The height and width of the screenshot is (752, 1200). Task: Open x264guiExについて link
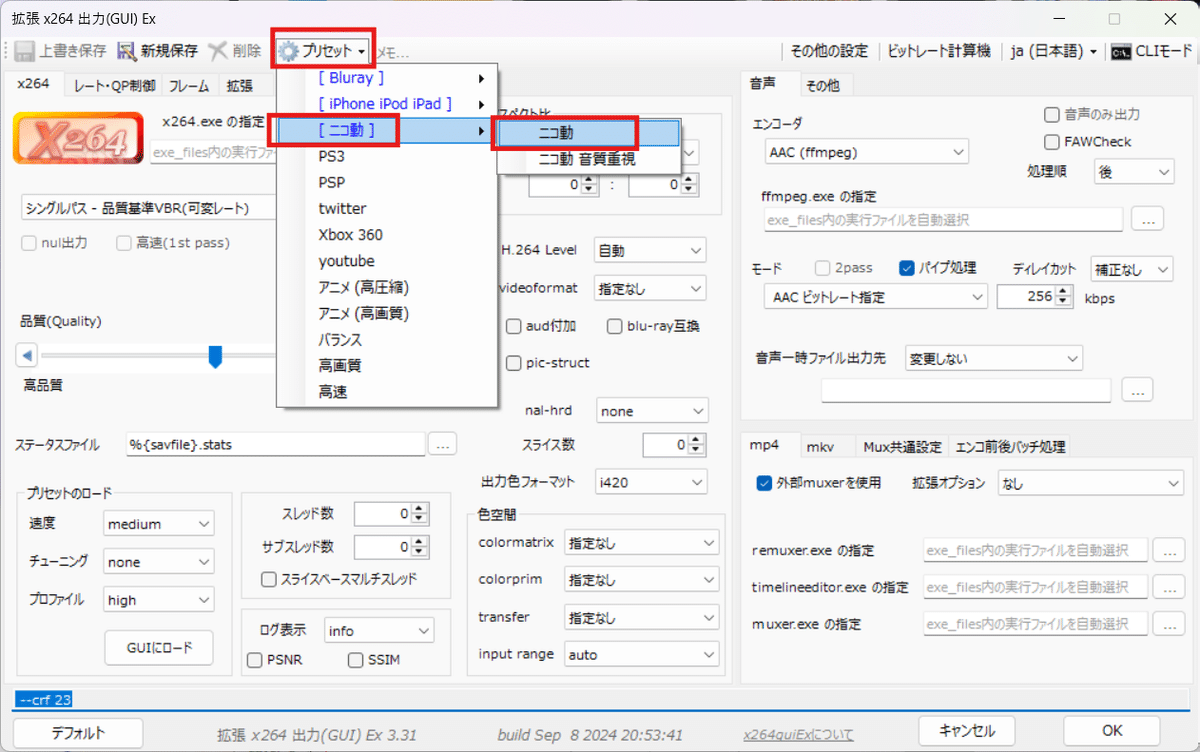(799, 736)
